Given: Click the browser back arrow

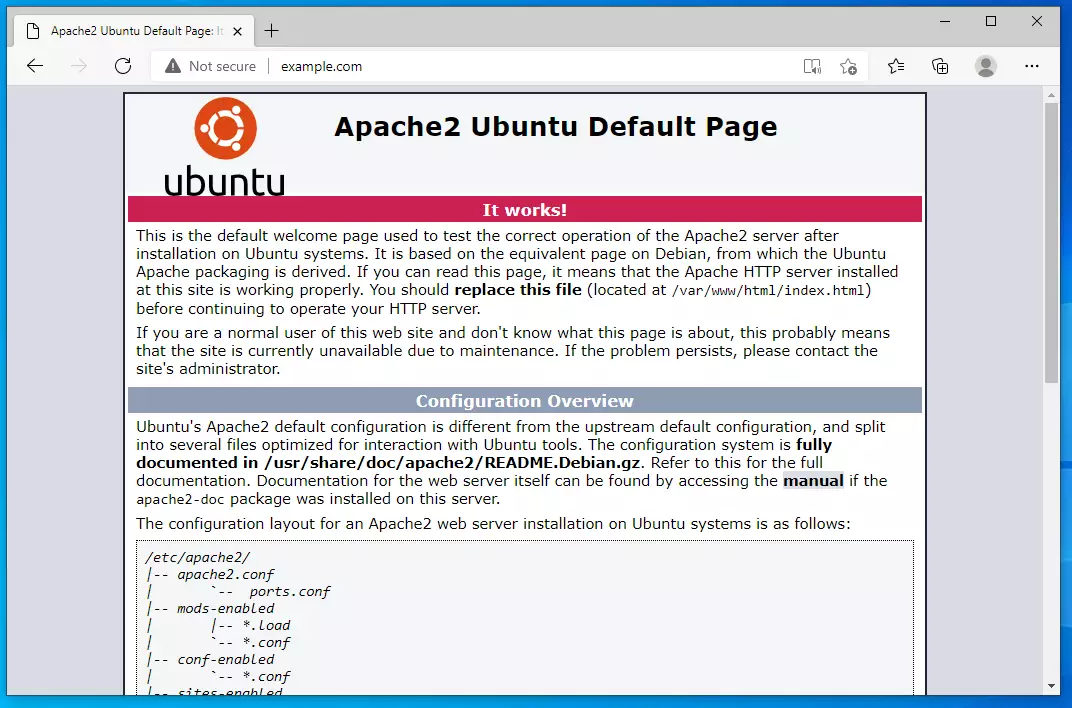Looking at the screenshot, I should pos(35,66).
